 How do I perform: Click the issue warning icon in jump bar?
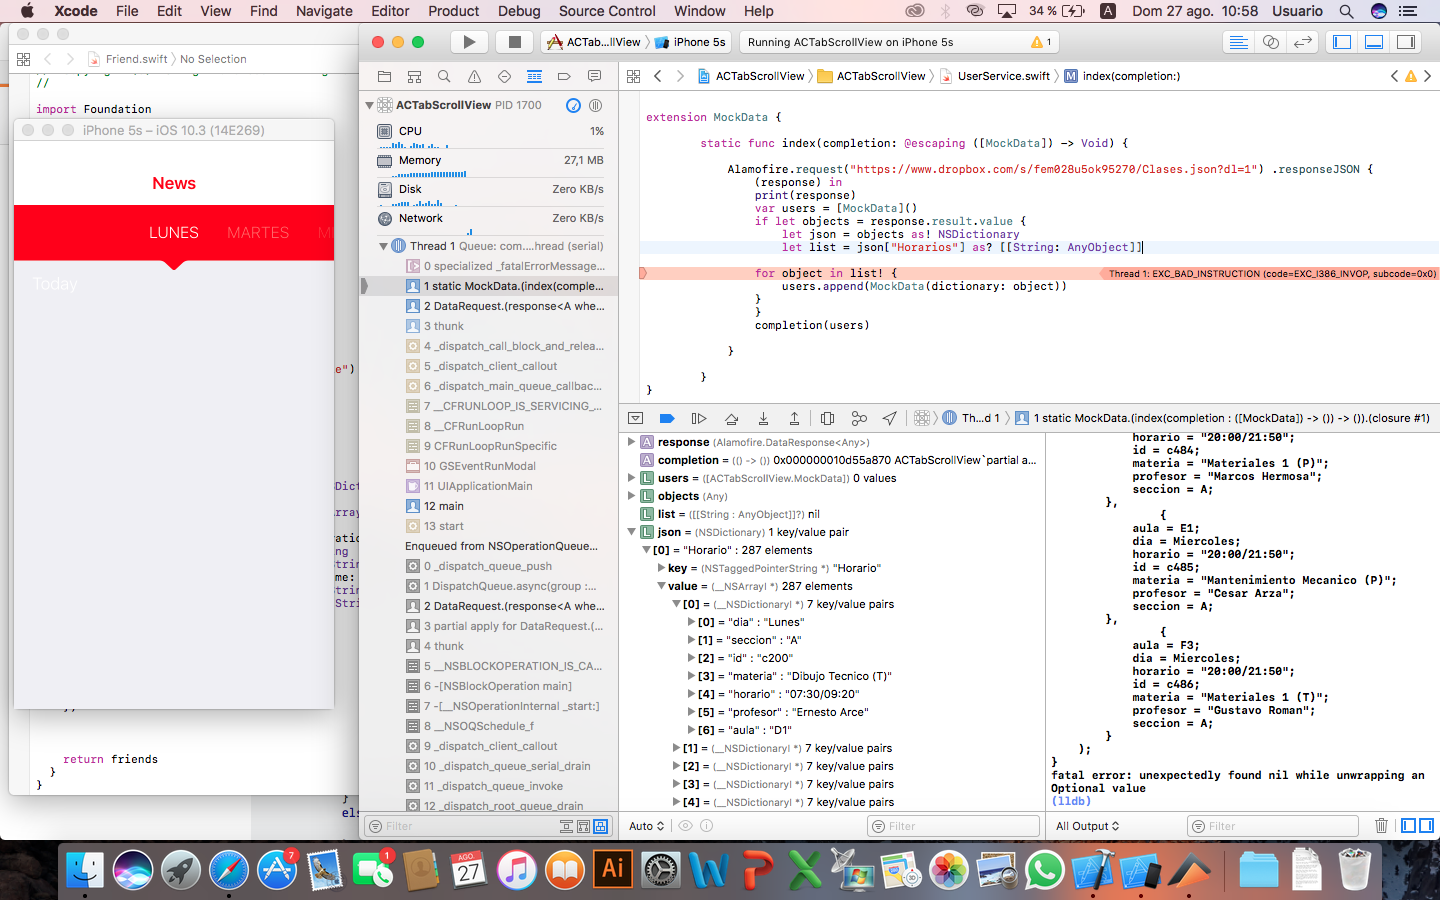[x=1411, y=76]
